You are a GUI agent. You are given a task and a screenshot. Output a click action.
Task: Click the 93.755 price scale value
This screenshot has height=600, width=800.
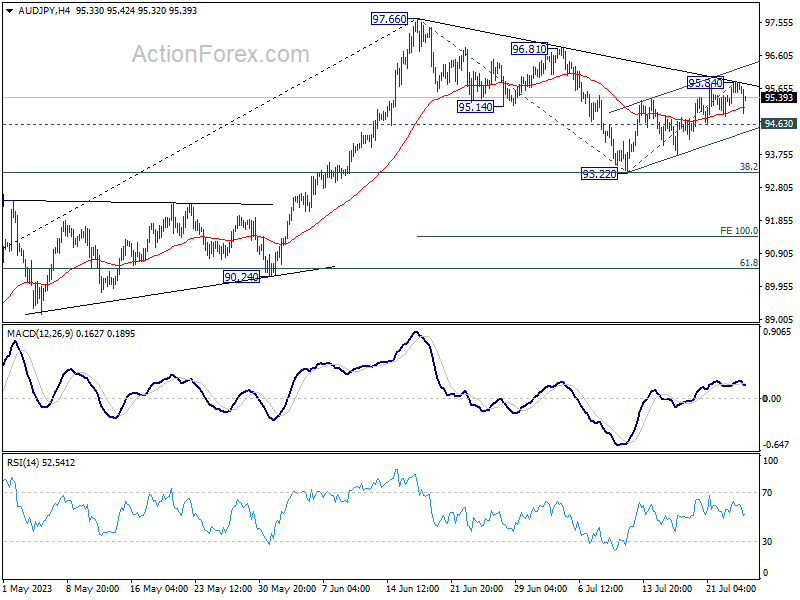[x=779, y=155]
